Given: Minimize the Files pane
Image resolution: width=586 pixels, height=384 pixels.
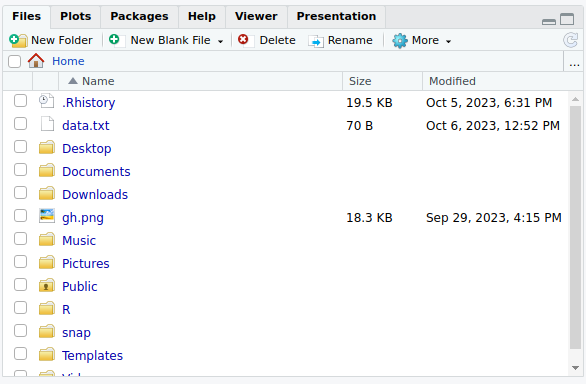Looking at the screenshot, I should (x=549, y=21).
